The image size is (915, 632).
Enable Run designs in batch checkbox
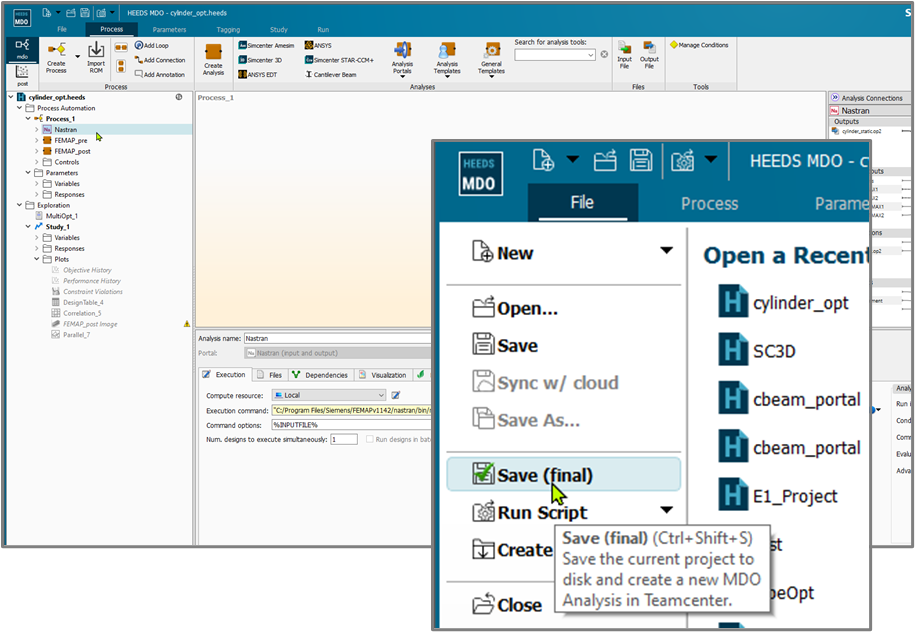point(369,439)
